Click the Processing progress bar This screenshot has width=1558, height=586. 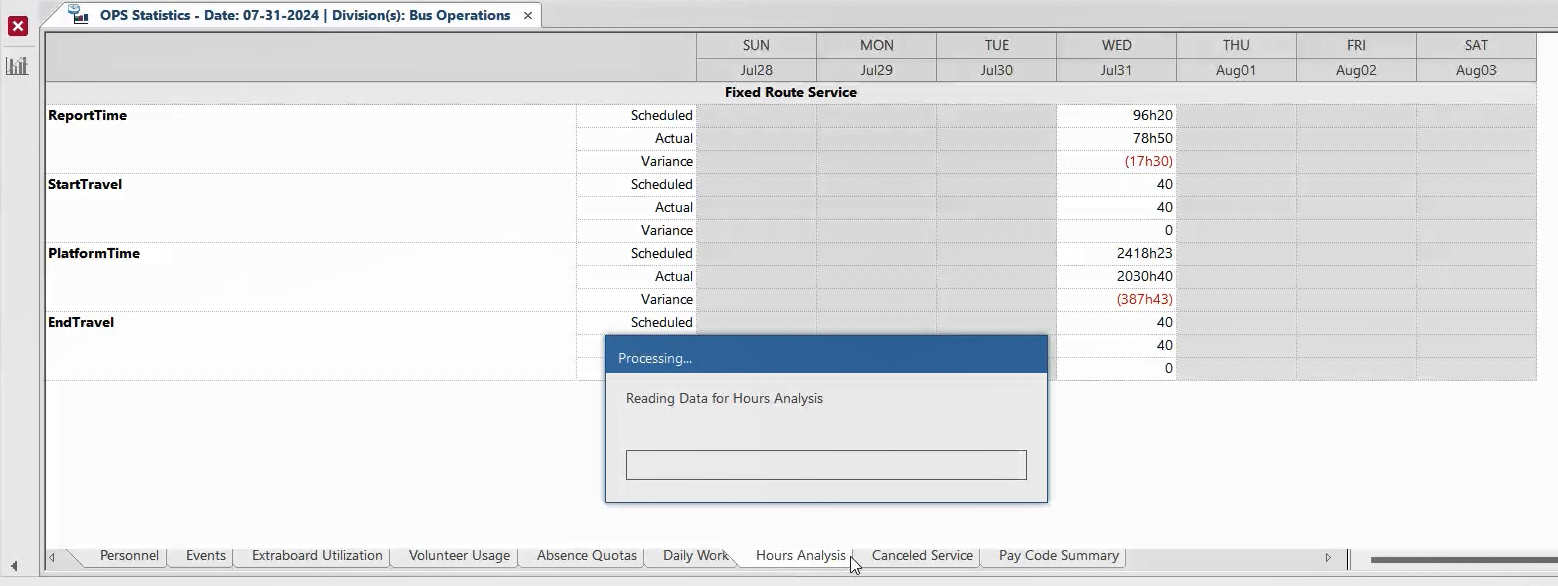pos(826,465)
